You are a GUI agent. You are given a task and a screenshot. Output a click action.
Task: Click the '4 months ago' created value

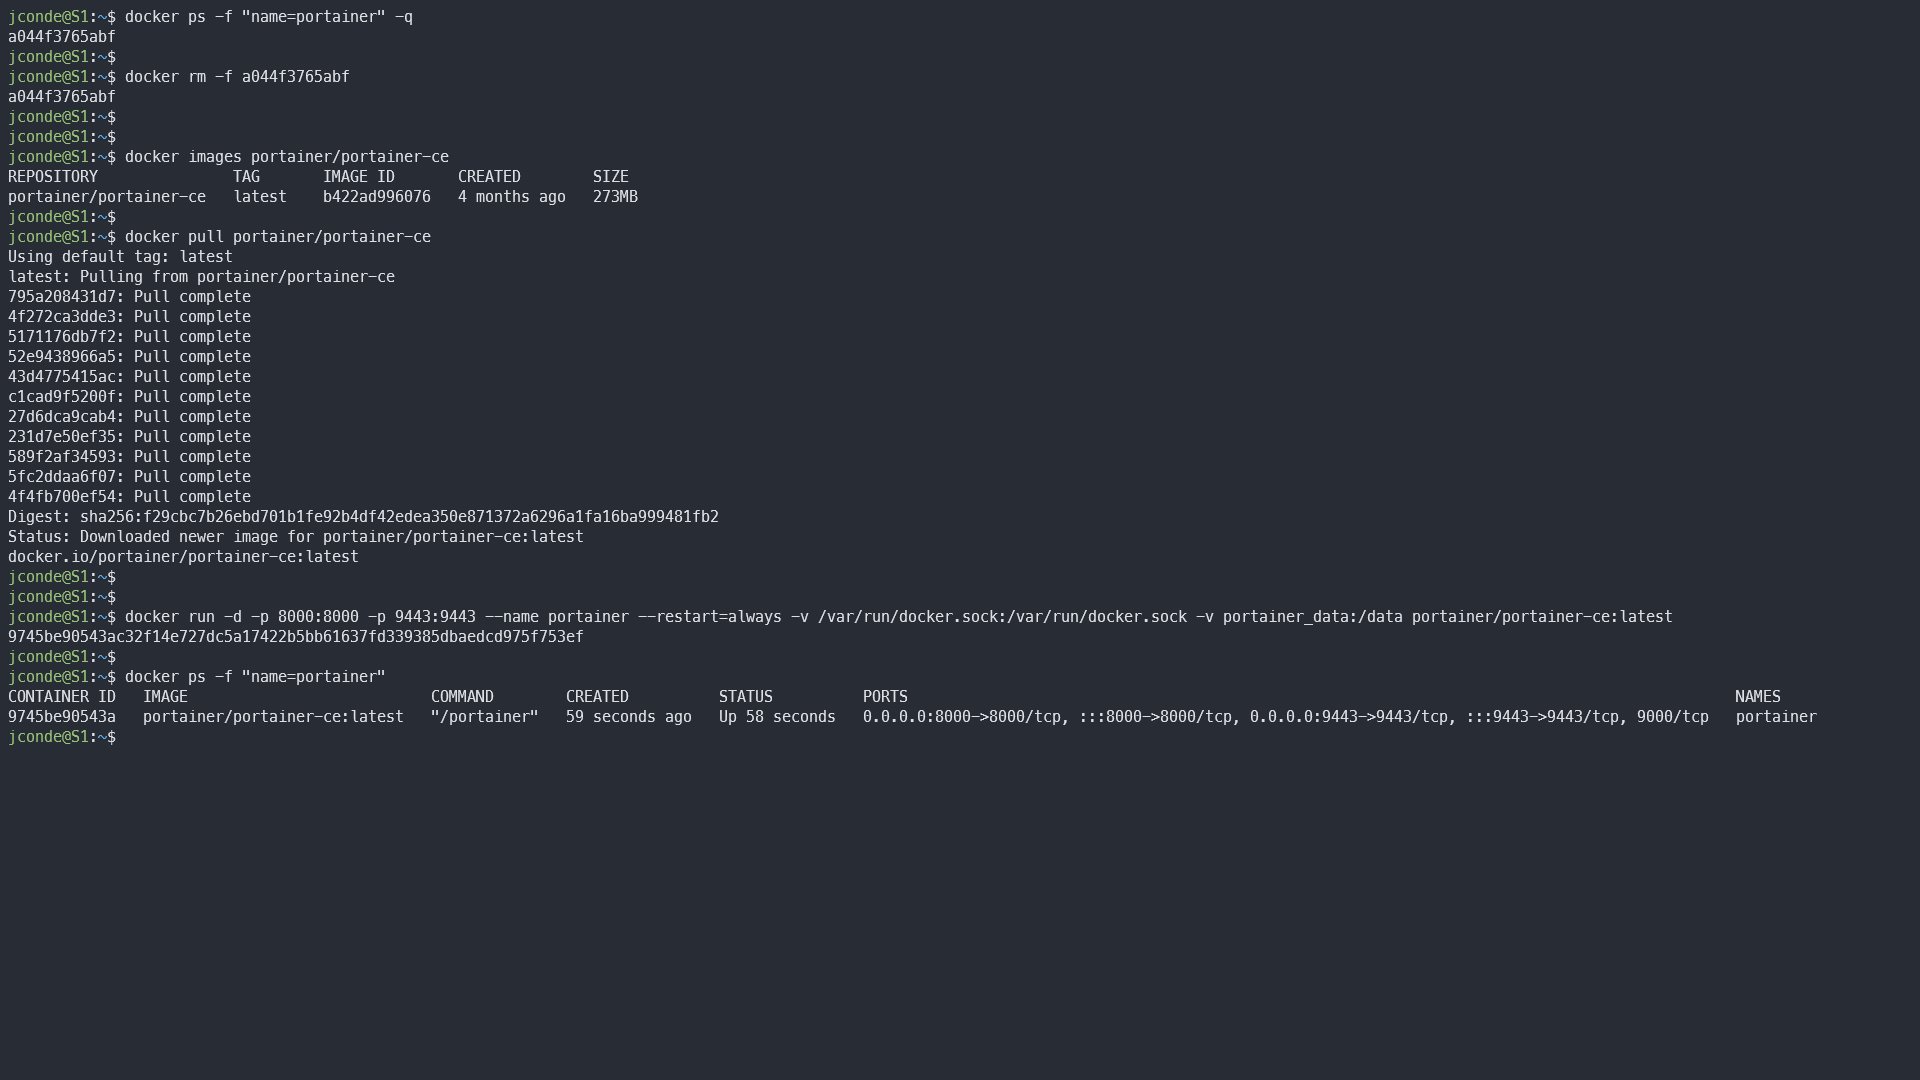tap(511, 197)
